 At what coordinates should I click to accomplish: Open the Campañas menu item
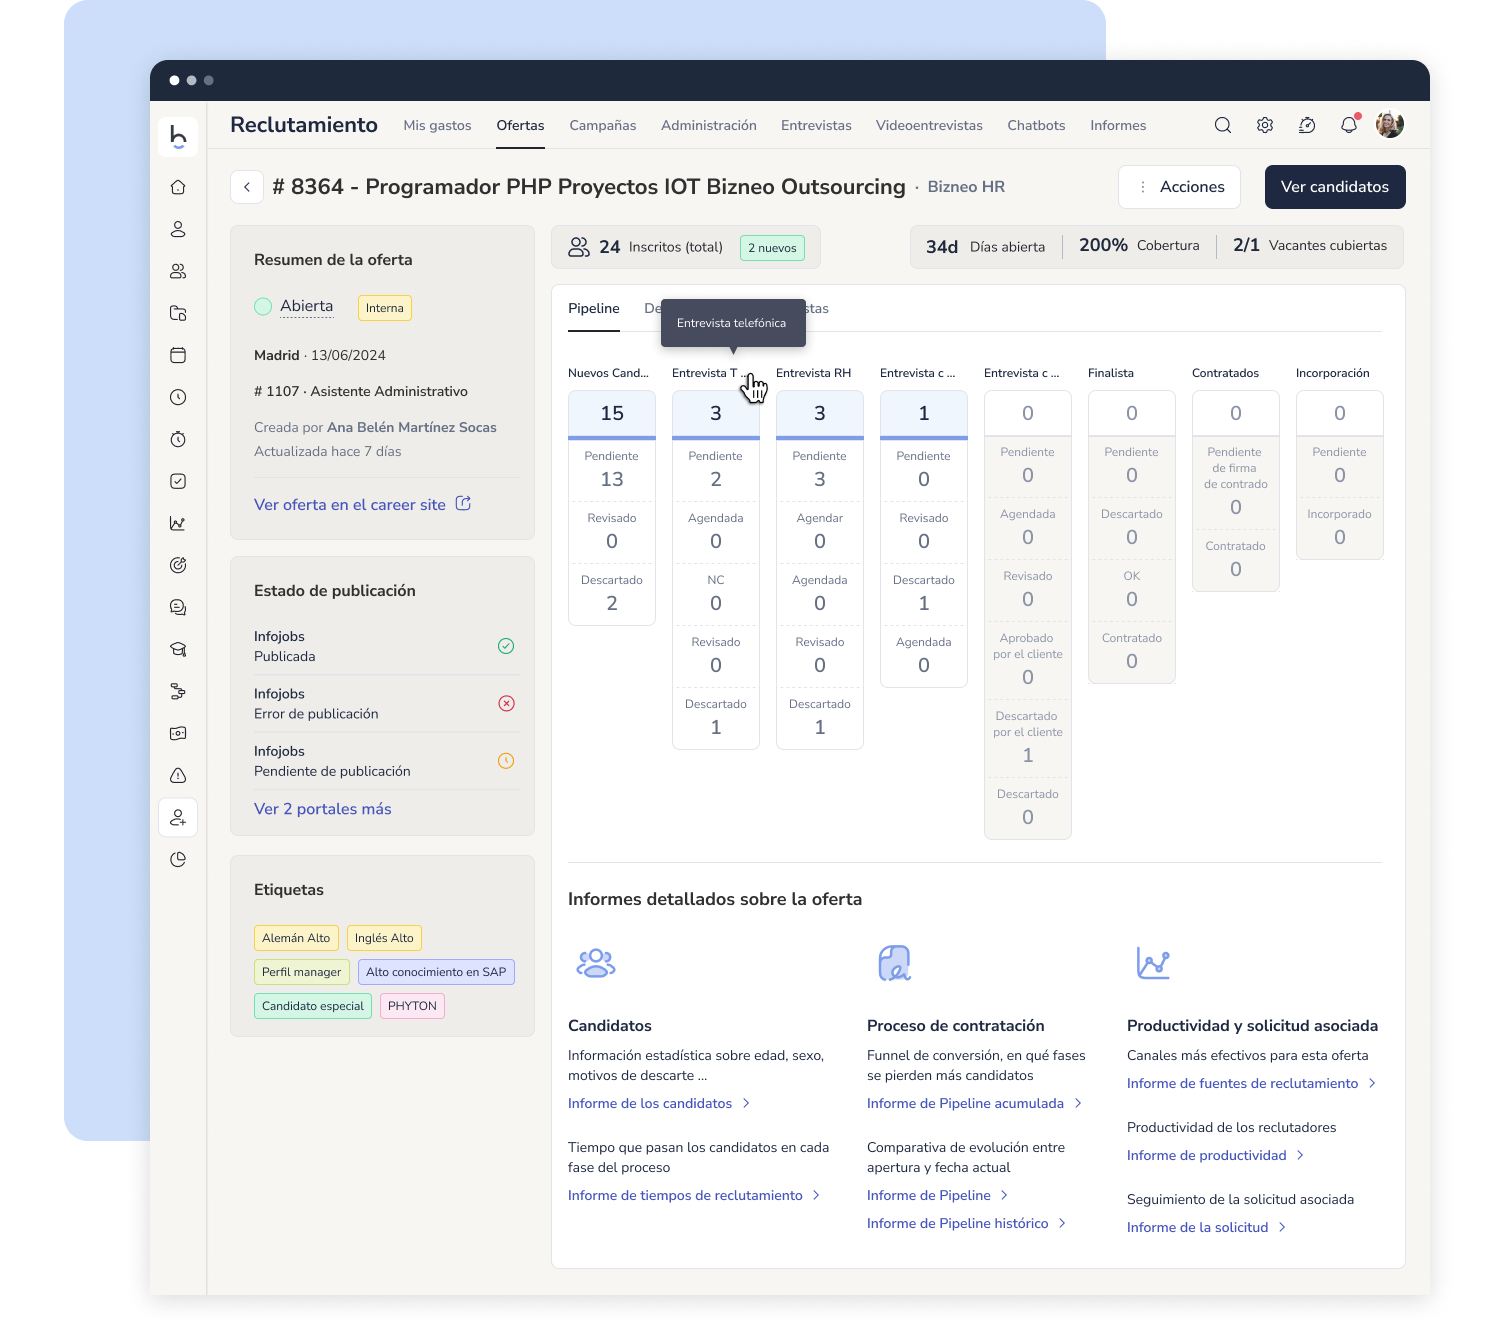click(603, 125)
